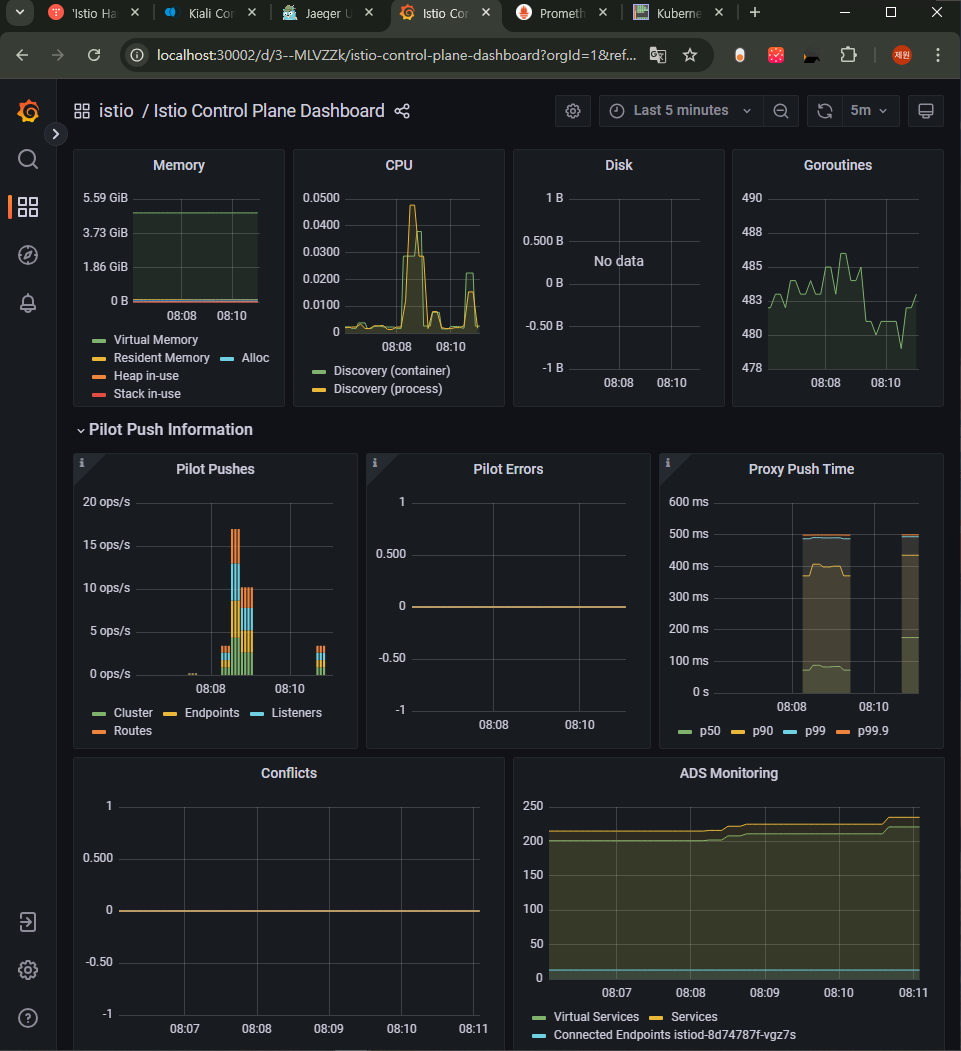Click the dashboard grid icon beside istio

click(x=82, y=111)
